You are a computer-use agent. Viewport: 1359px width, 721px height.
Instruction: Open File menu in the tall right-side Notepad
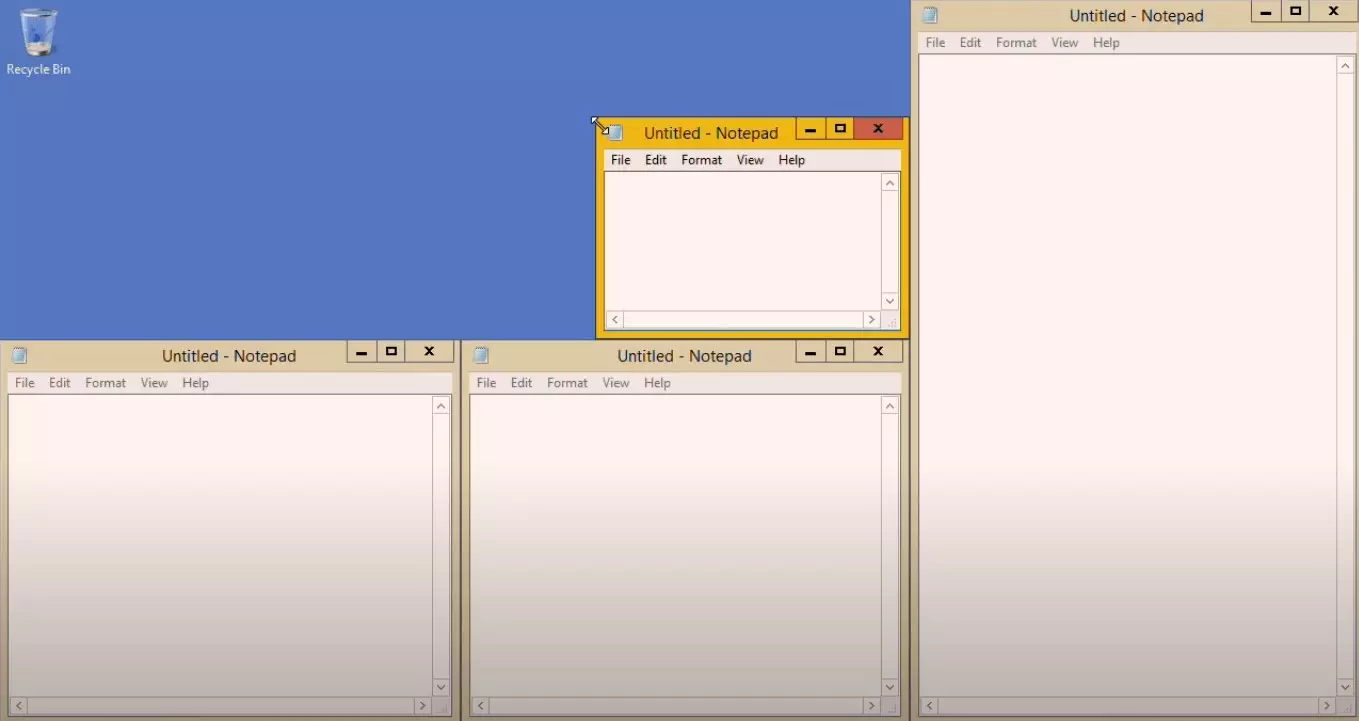pyautogui.click(x=935, y=43)
